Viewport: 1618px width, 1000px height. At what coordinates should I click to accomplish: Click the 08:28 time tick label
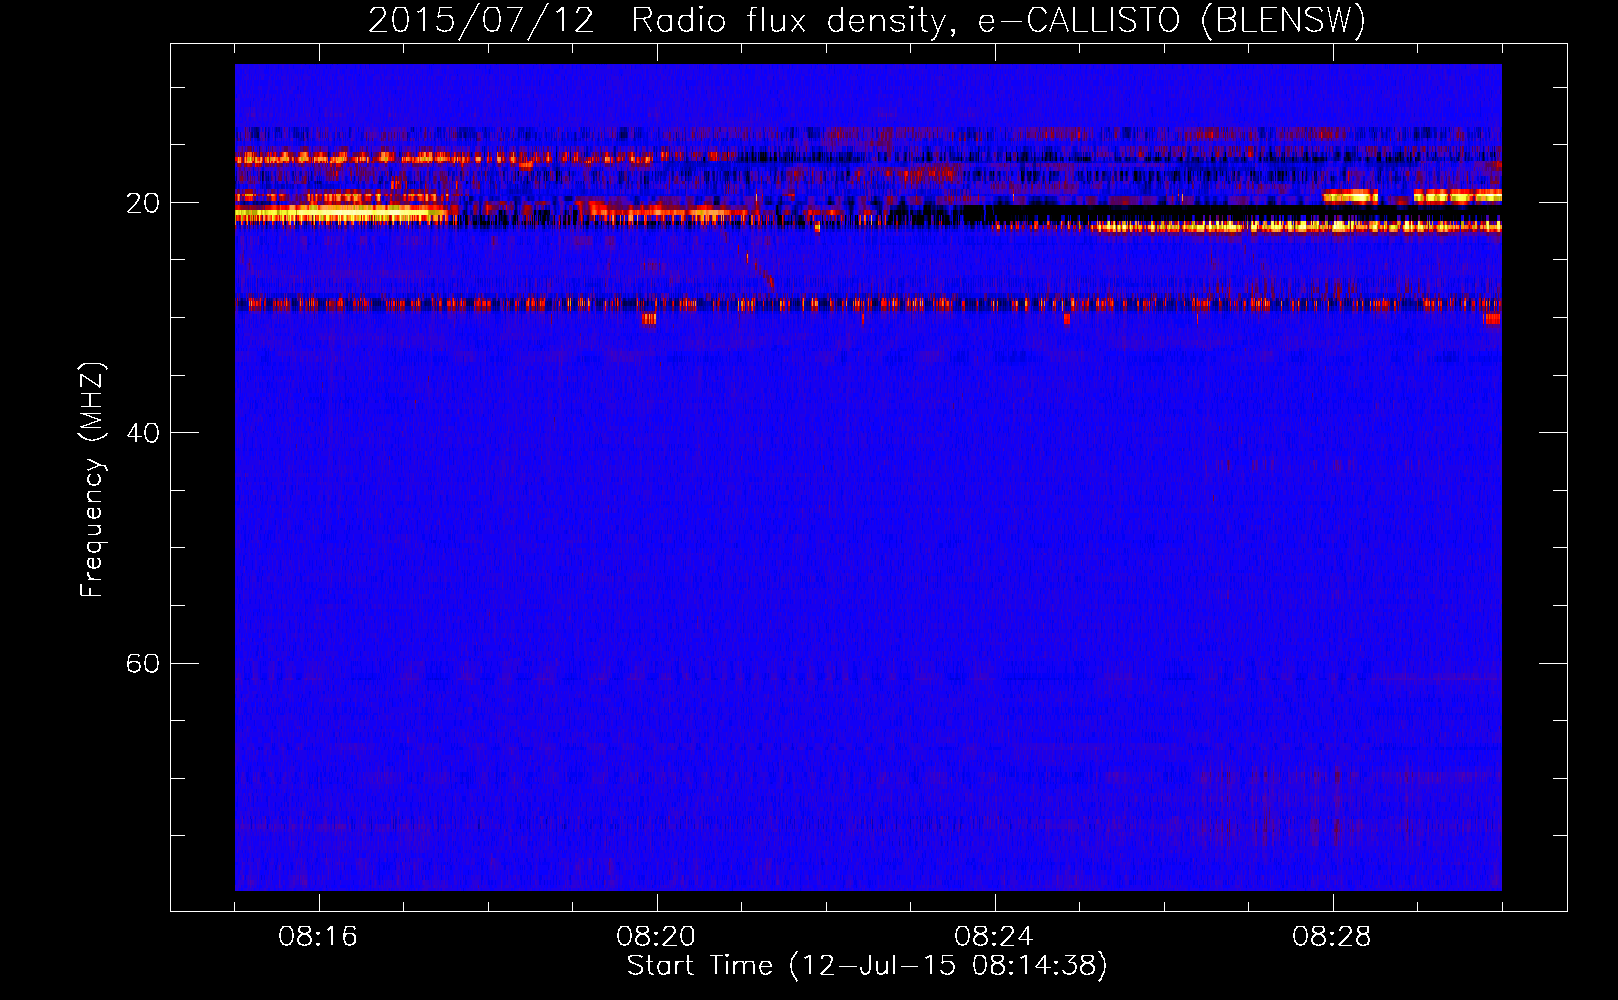[1332, 937]
